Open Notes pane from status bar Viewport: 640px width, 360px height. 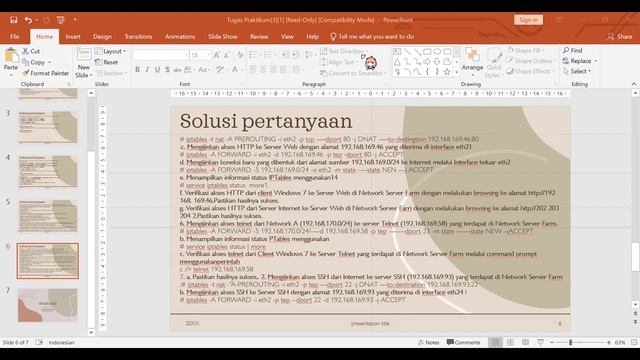coord(429,342)
